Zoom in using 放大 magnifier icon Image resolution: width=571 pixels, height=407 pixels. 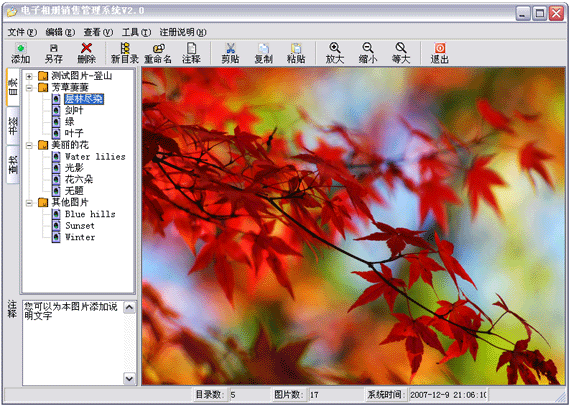335,53
